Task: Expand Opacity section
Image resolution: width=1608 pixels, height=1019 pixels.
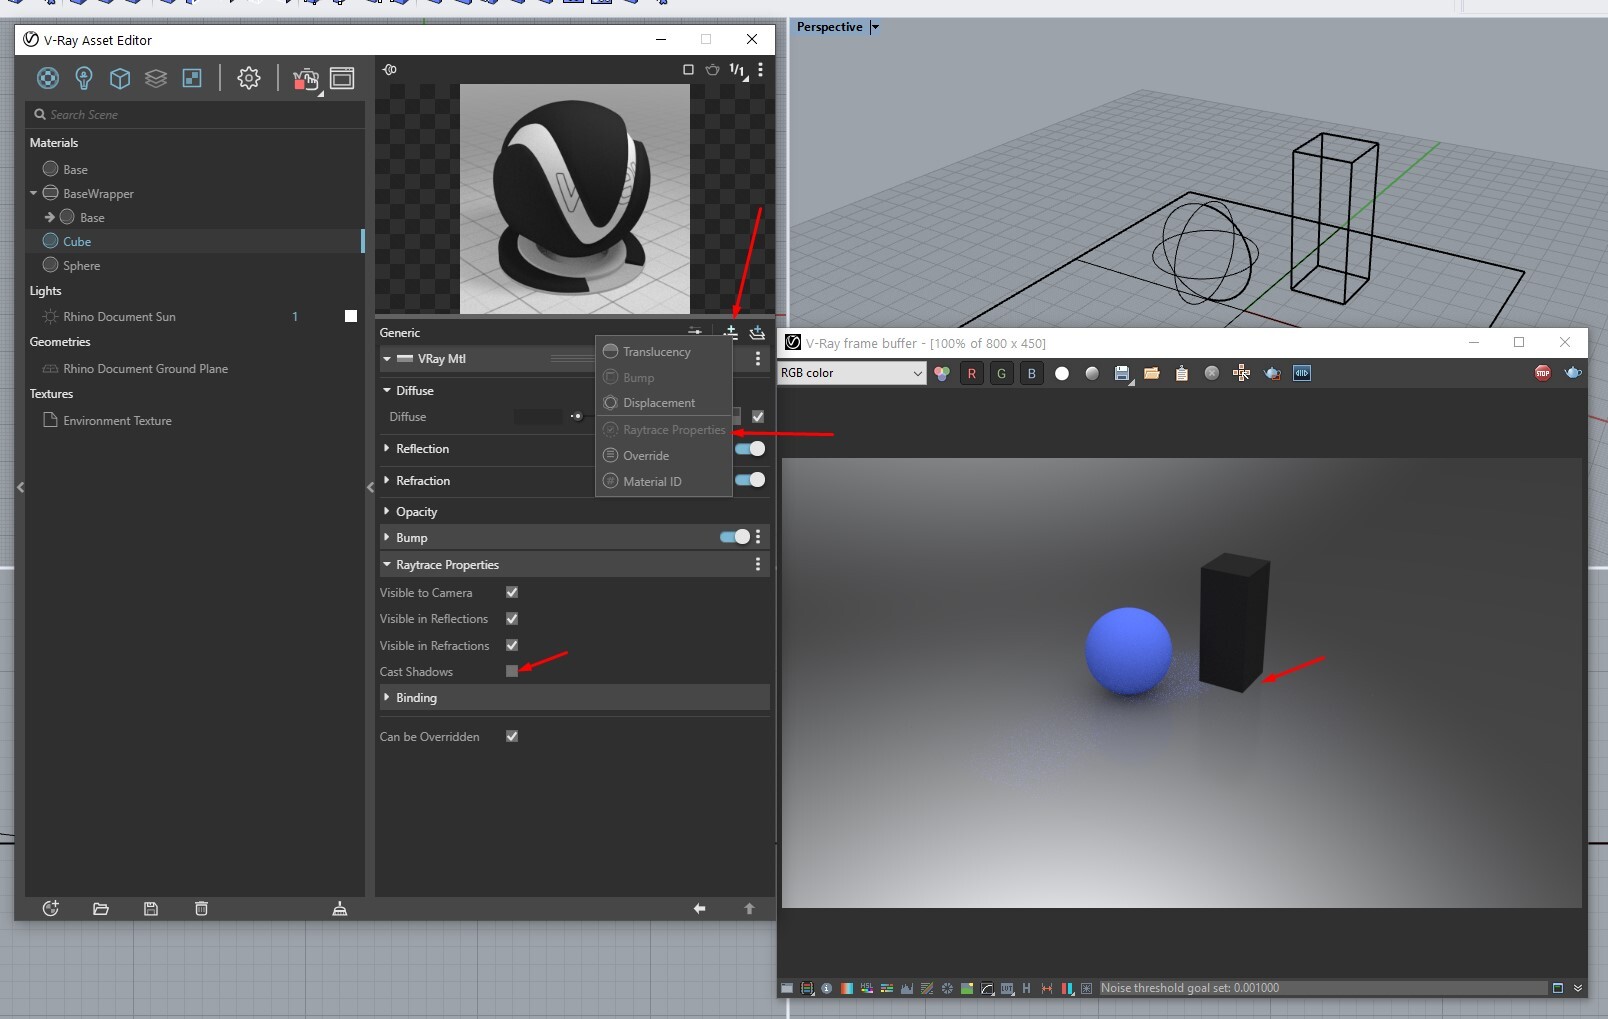Action: [386, 511]
